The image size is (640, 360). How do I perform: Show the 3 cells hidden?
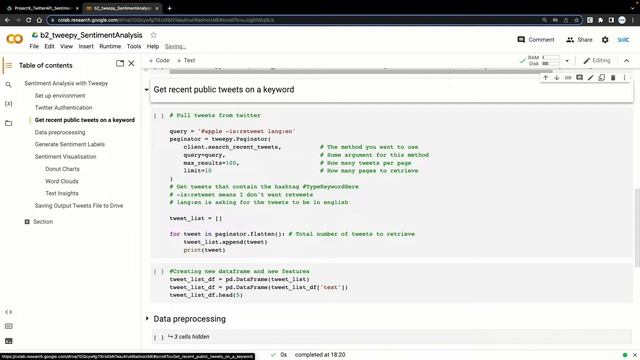(189, 337)
